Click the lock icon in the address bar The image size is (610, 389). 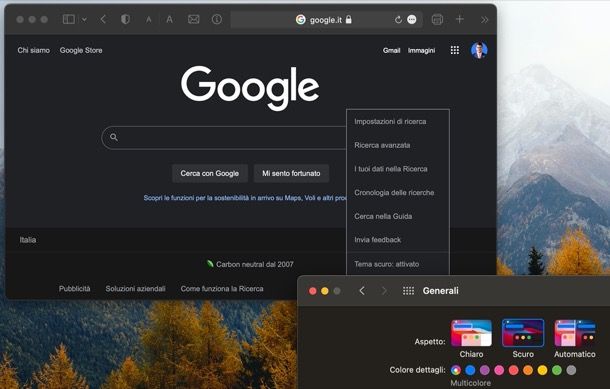349,19
